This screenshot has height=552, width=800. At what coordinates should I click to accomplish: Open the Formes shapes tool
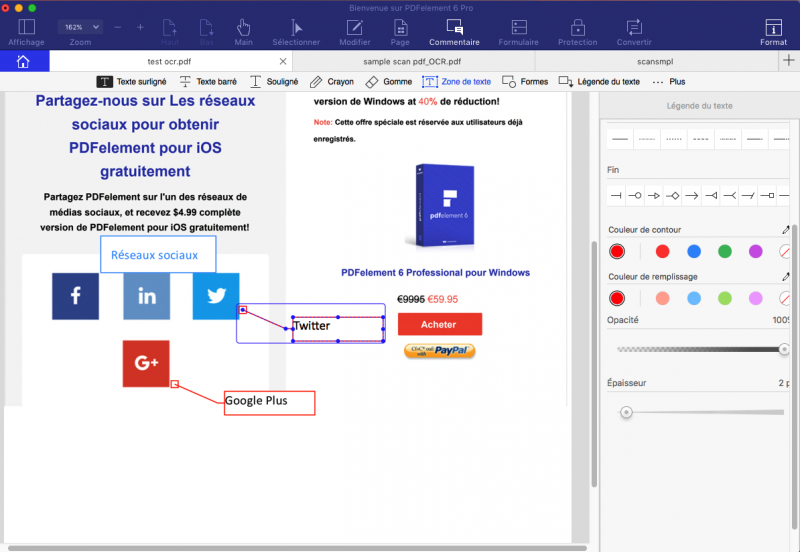coord(525,82)
